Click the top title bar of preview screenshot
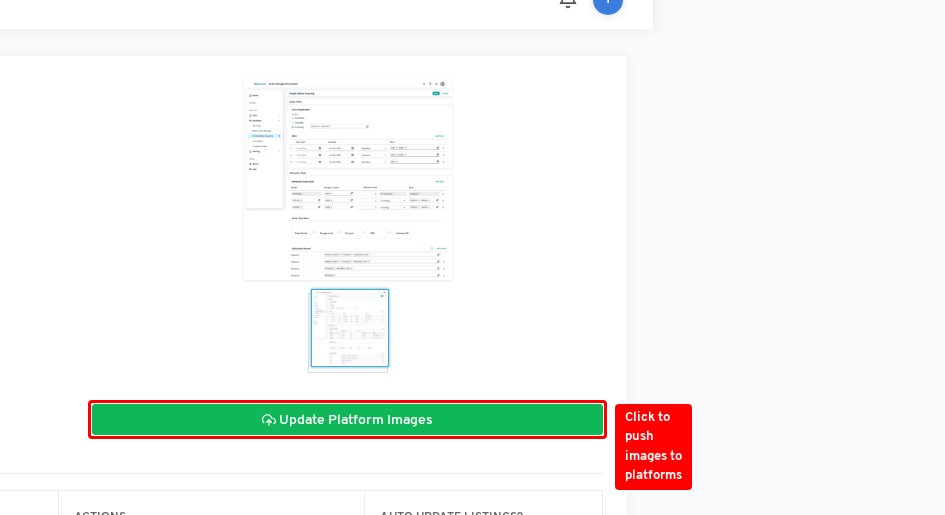The image size is (945, 515). (348, 84)
